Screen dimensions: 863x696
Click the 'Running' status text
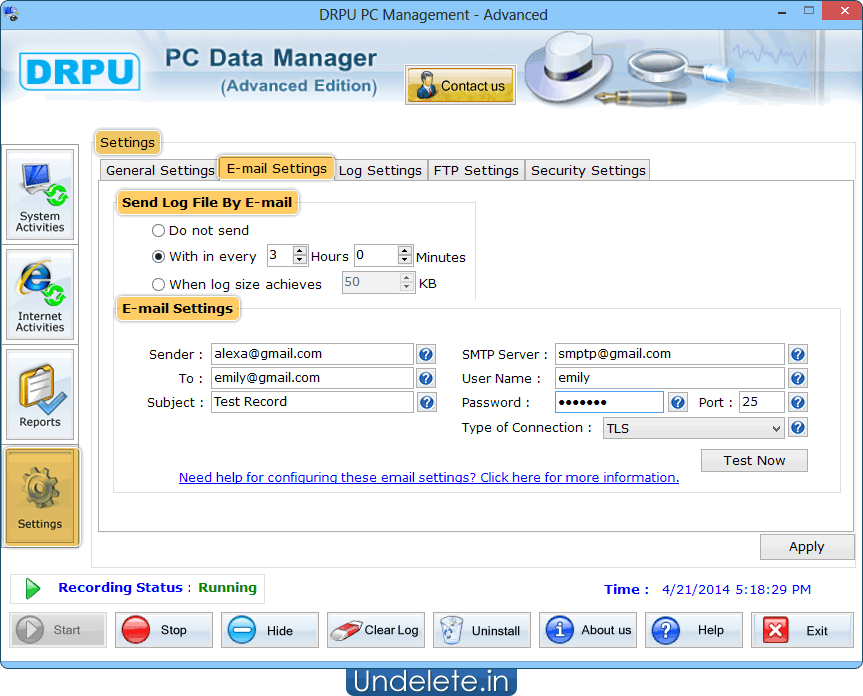(x=227, y=588)
